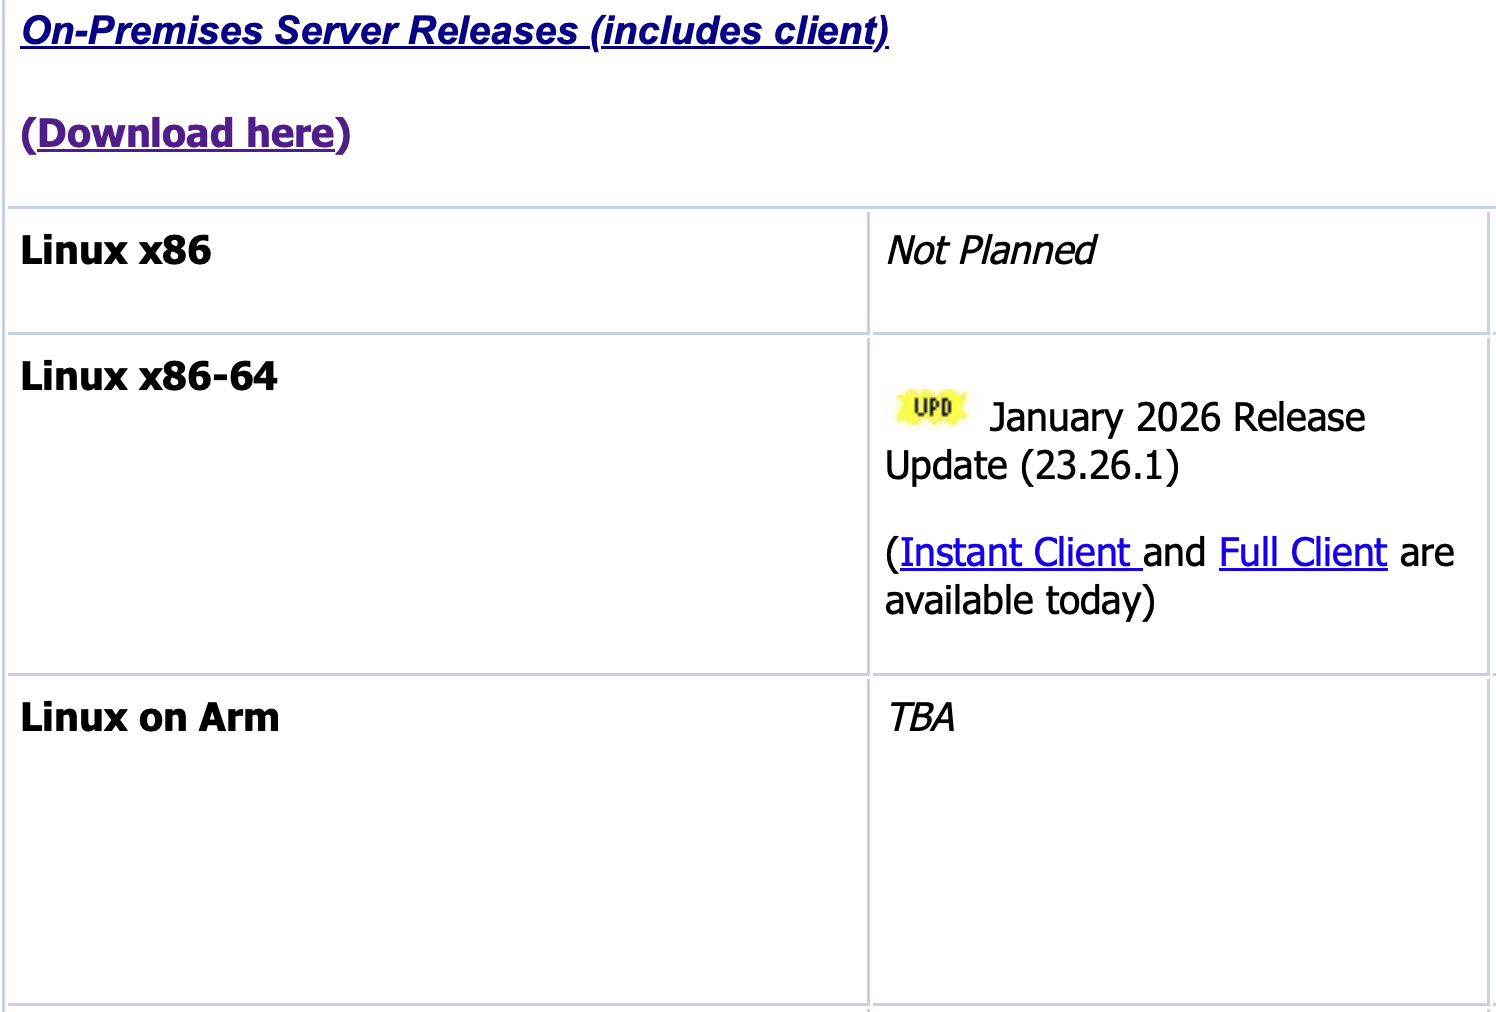1496x1012 pixels.
Task: Click the "(23.26.1)" version number
Action: pyautogui.click(x=1100, y=466)
